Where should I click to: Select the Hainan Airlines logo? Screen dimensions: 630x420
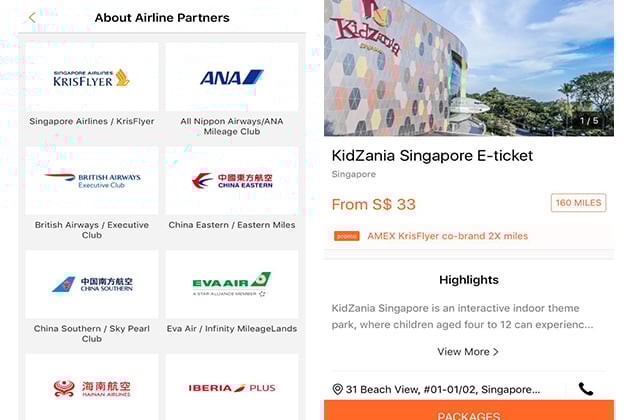92,387
